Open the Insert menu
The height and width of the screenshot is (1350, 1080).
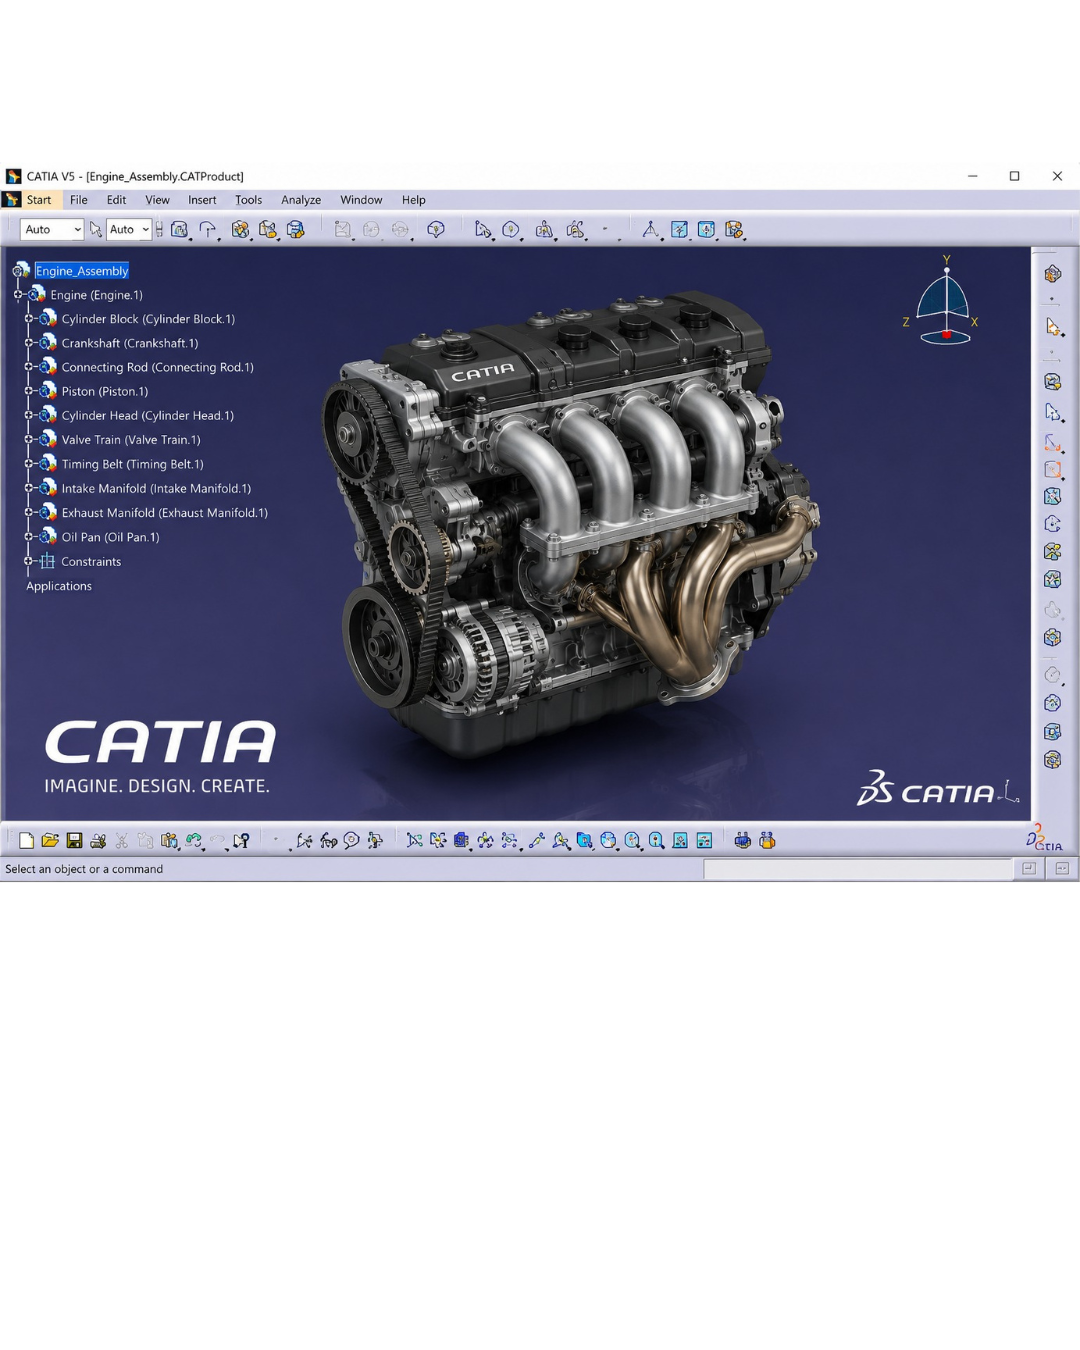[202, 200]
